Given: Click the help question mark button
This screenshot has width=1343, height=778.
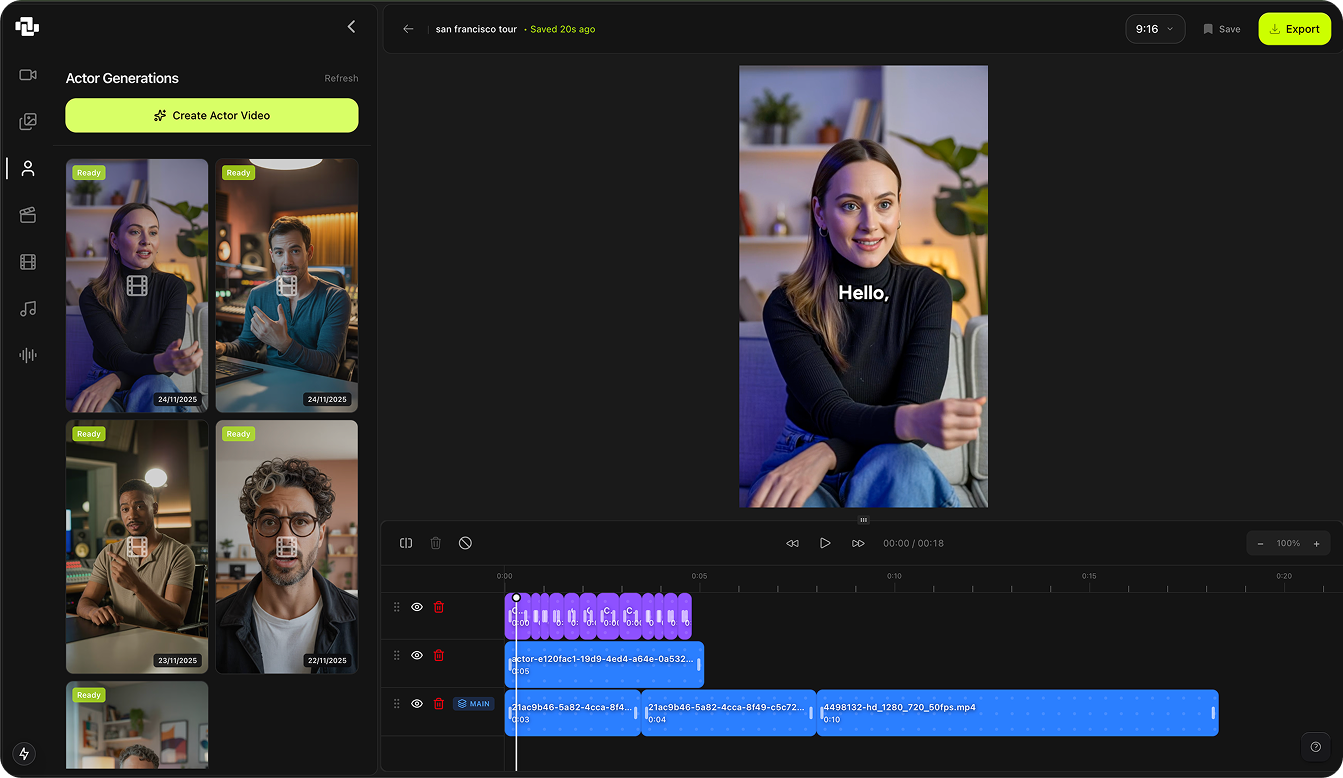Looking at the screenshot, I should tap(1315, 746).
